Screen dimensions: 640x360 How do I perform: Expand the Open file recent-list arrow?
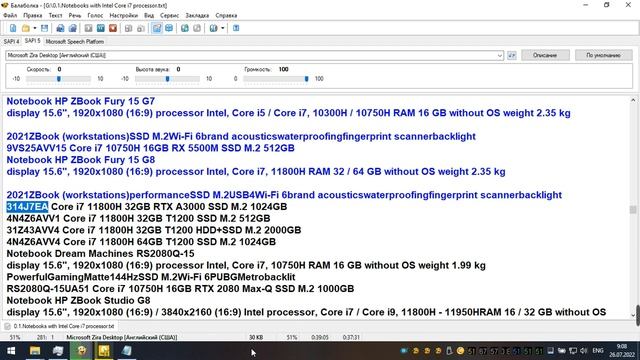click(35, 28)
